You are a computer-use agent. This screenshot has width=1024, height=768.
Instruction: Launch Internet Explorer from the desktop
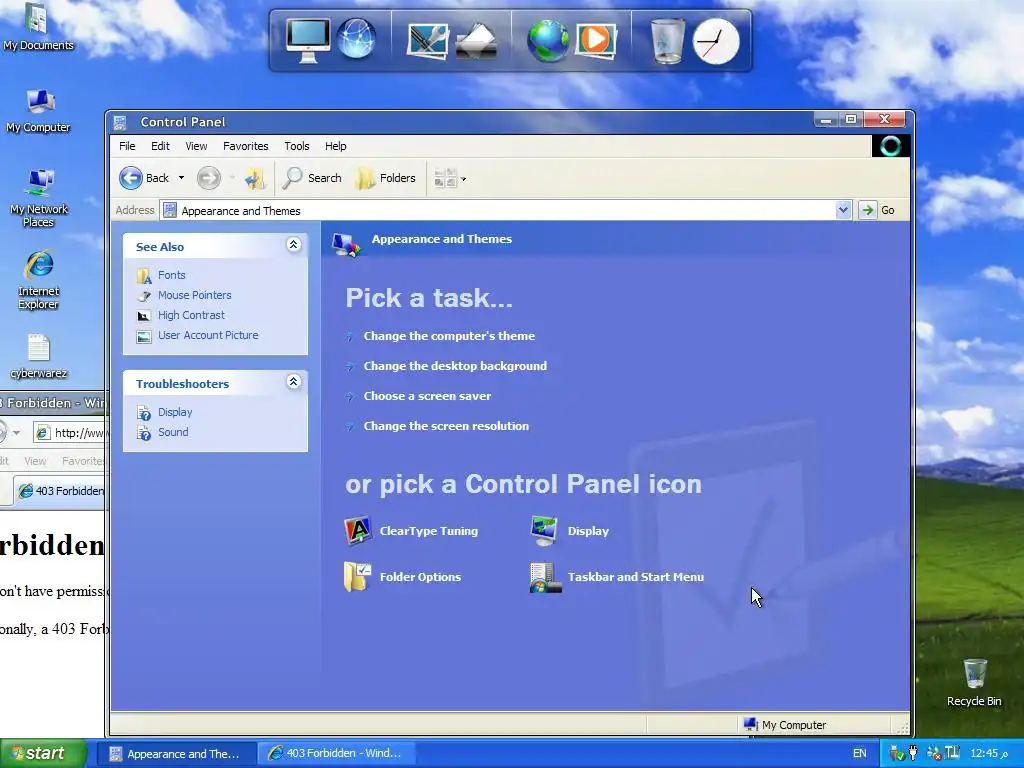tap(39, 280)
